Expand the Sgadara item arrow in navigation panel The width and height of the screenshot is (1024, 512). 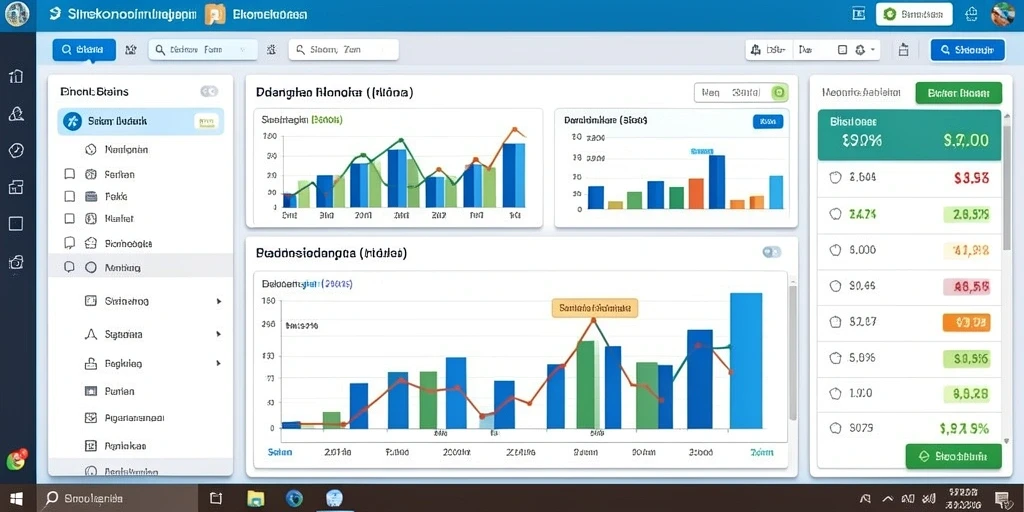tap(219, 334)
